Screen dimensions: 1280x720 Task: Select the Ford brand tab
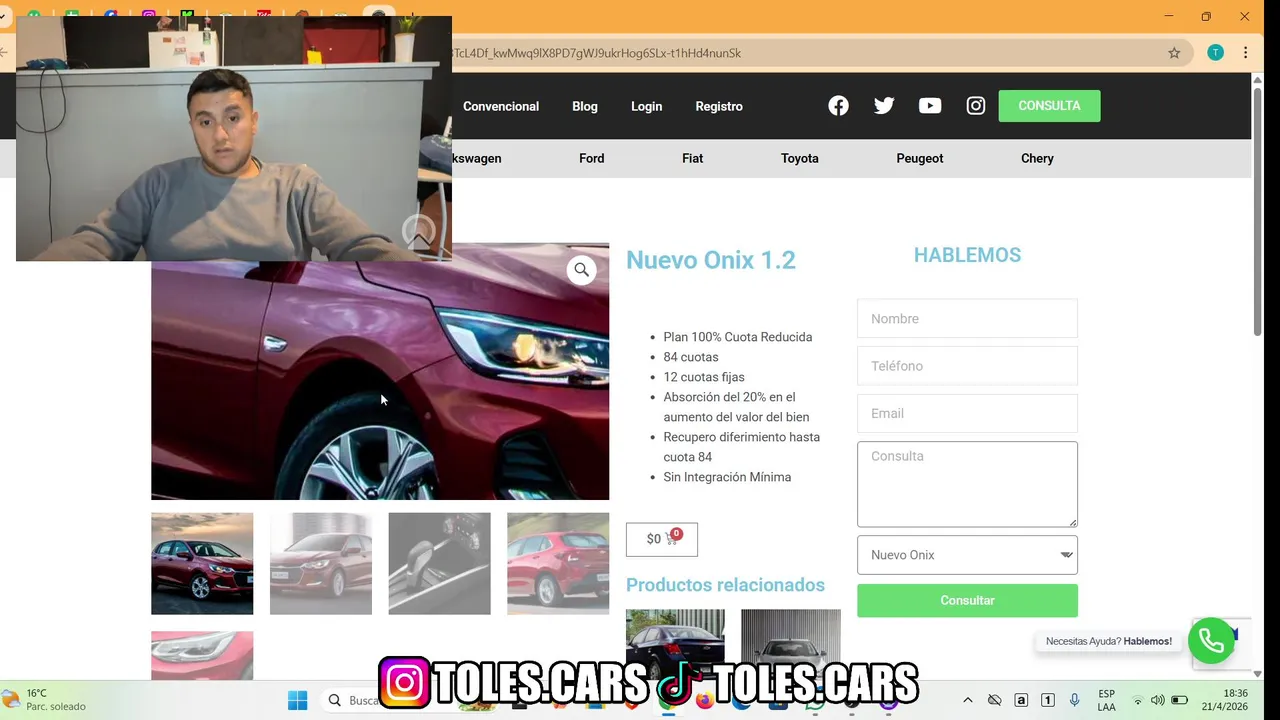point(592,158)
